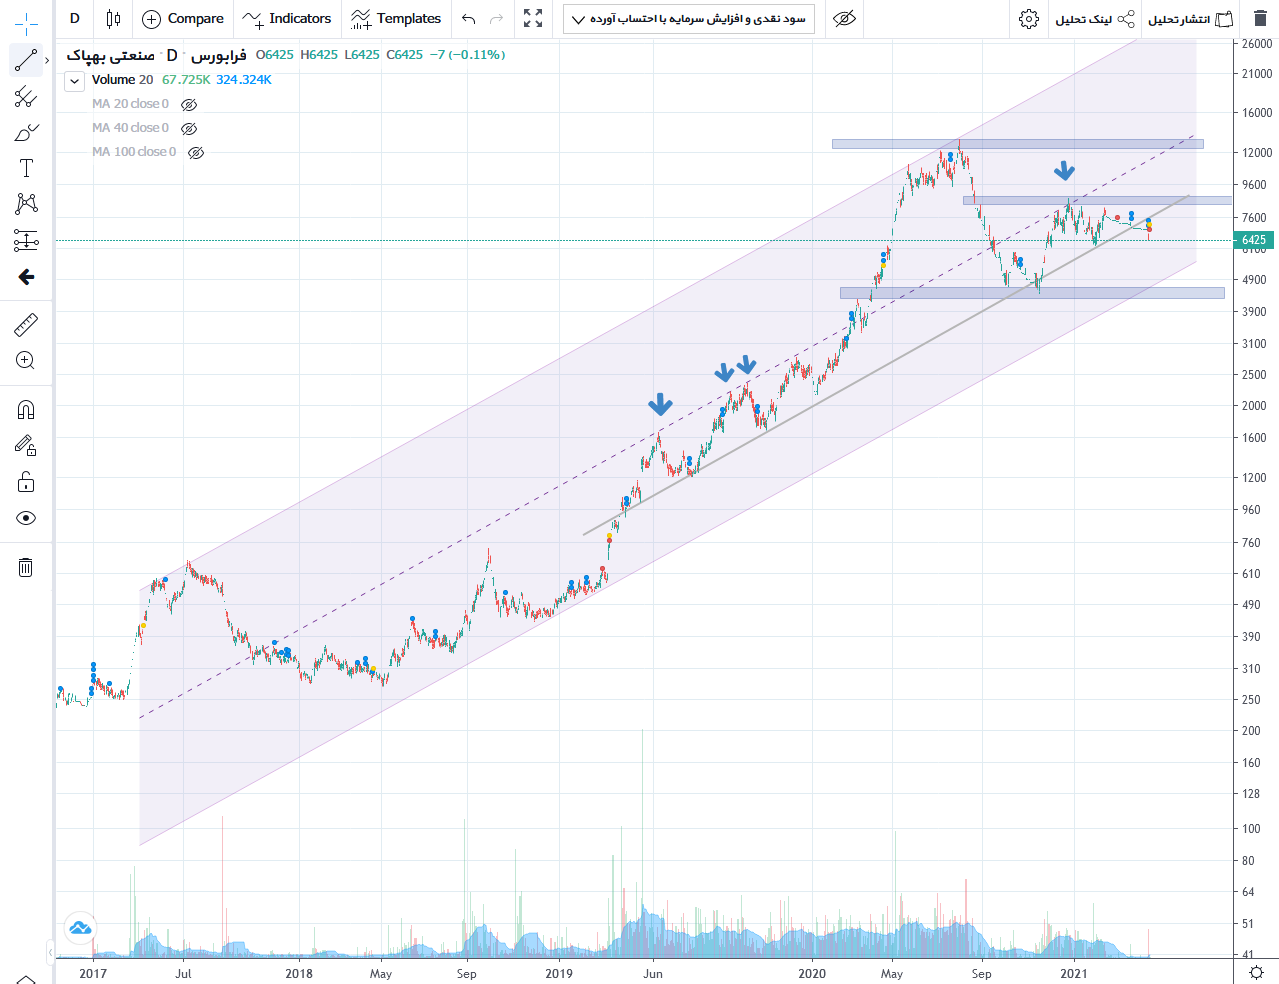The height and width of the screenshot is (984, 1279).
Task: Open the Indicators menu
Action: pyautogui.click(x=287, y=19)
